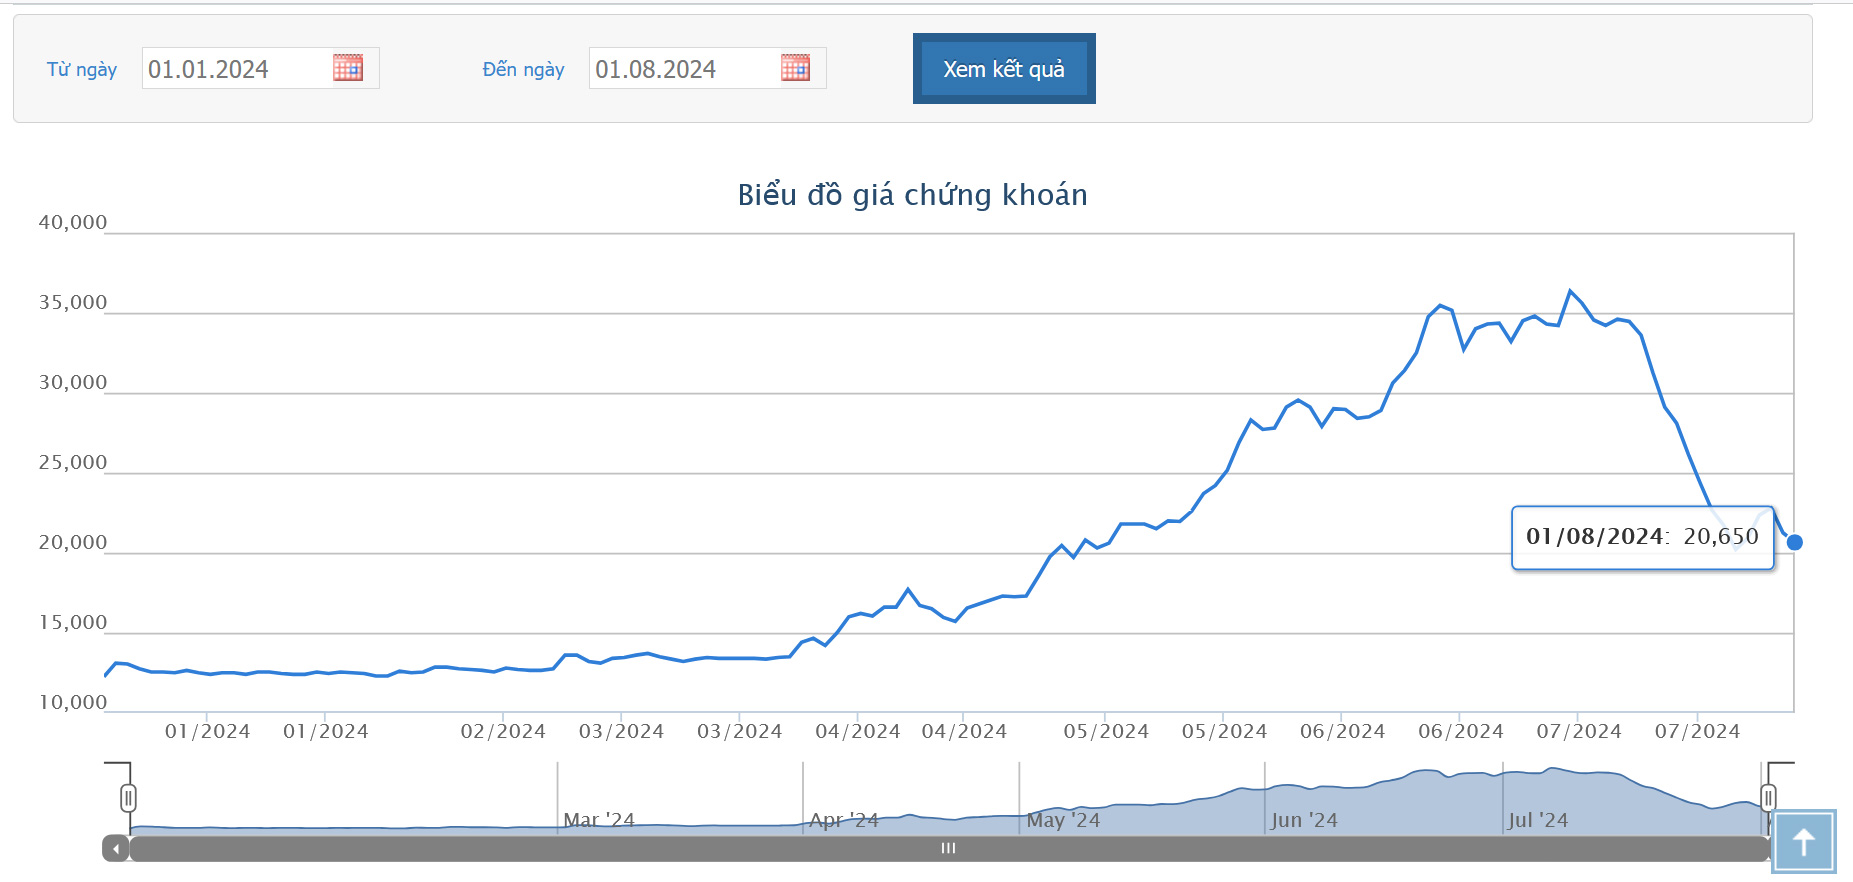The width and height of the screenshot is (1853, 882).
Task: Click May '24 in the navigator timeline
Action: point(1063,820)
